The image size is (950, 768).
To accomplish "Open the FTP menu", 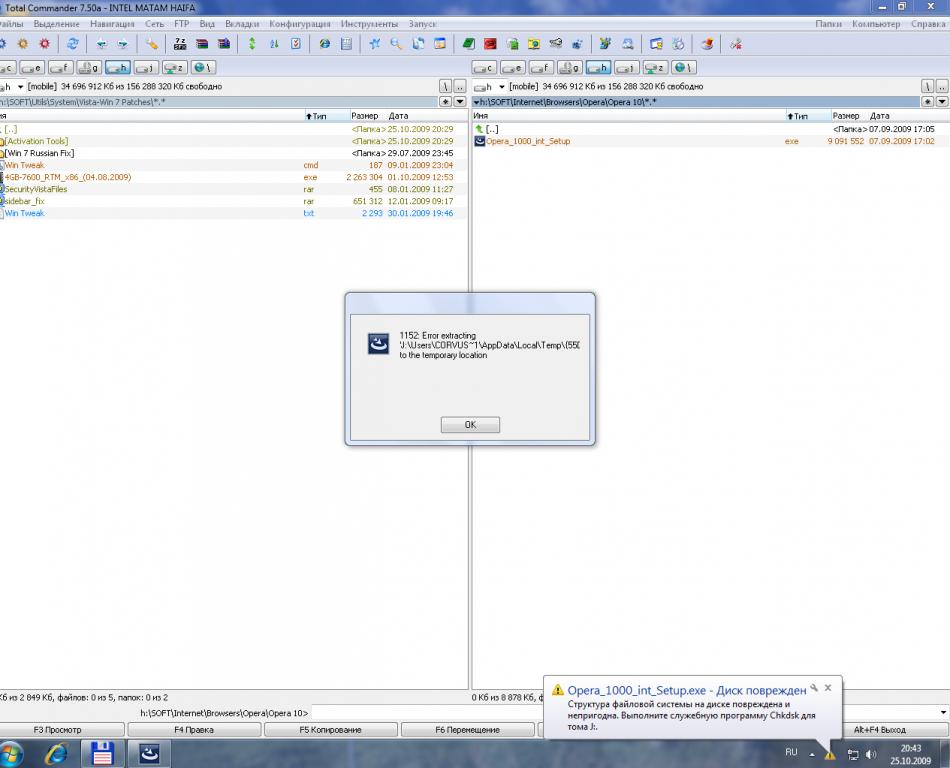I will [182, 24].
